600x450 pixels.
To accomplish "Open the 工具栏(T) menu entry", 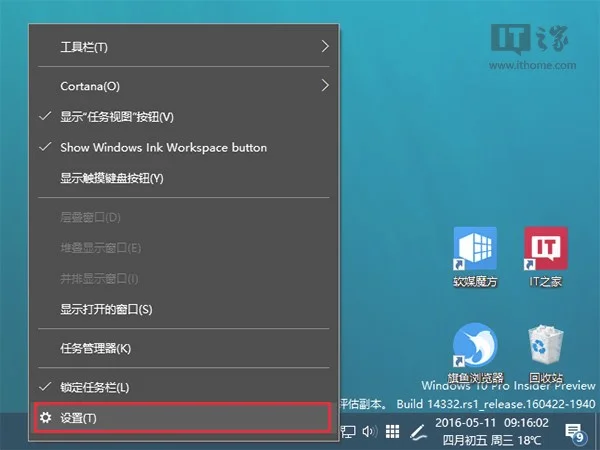I will tap(184, 47).
